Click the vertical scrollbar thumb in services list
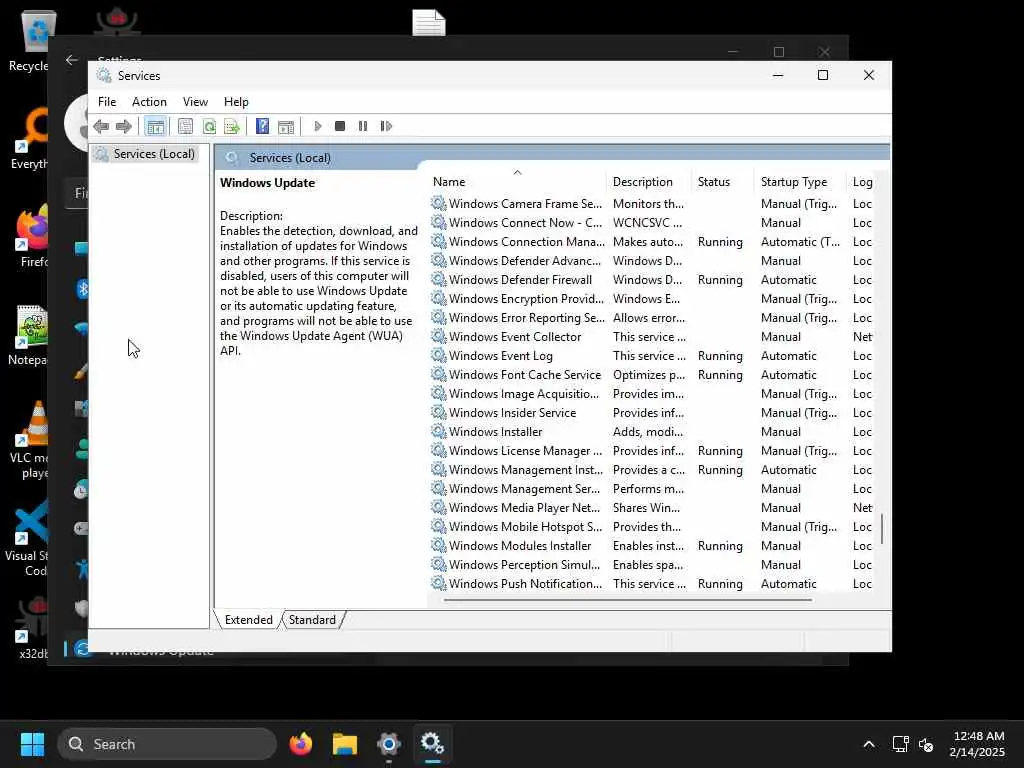This screenshot has width=1024, height=768. 882,529
